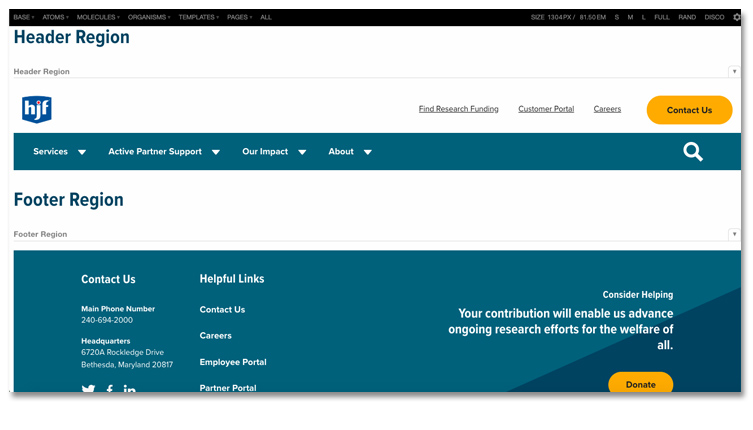Viewport: 753px width, 430px height.
Task: Click the Main Phone Number label
Action: coord(118,309)
